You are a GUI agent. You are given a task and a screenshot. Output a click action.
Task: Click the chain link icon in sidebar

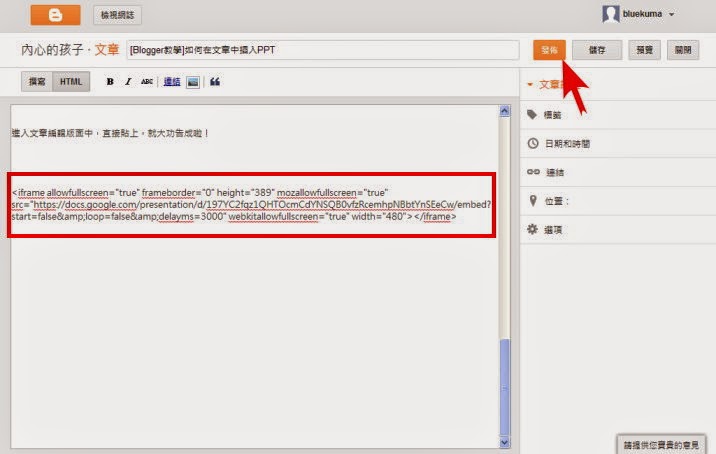coord(533,172)
